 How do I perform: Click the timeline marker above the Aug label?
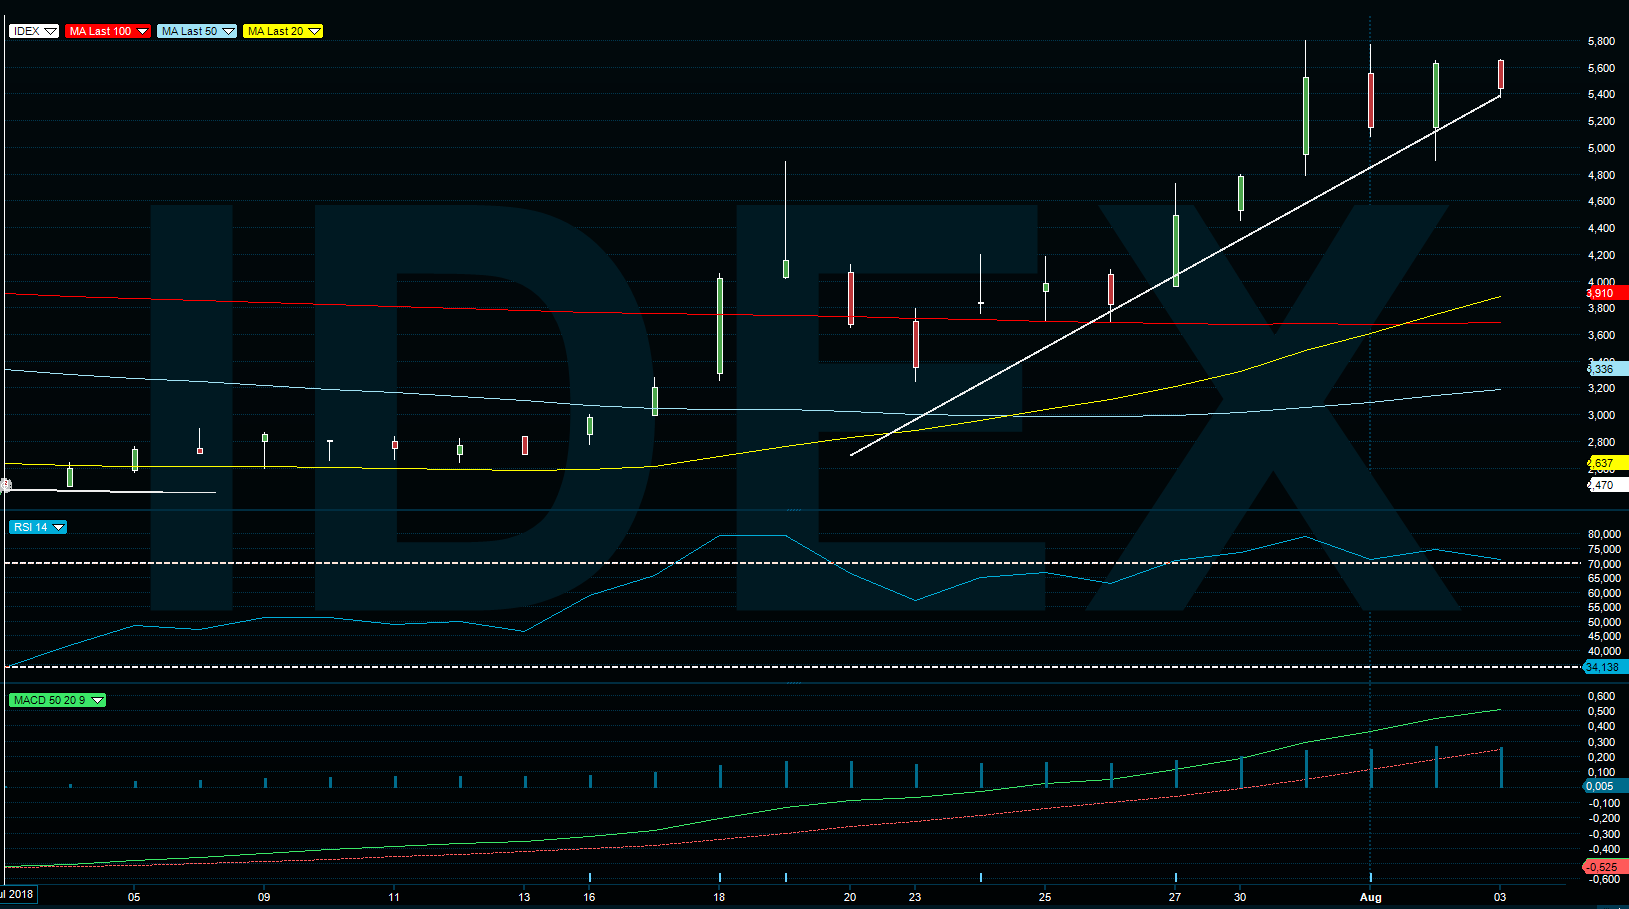(1370, 877)
